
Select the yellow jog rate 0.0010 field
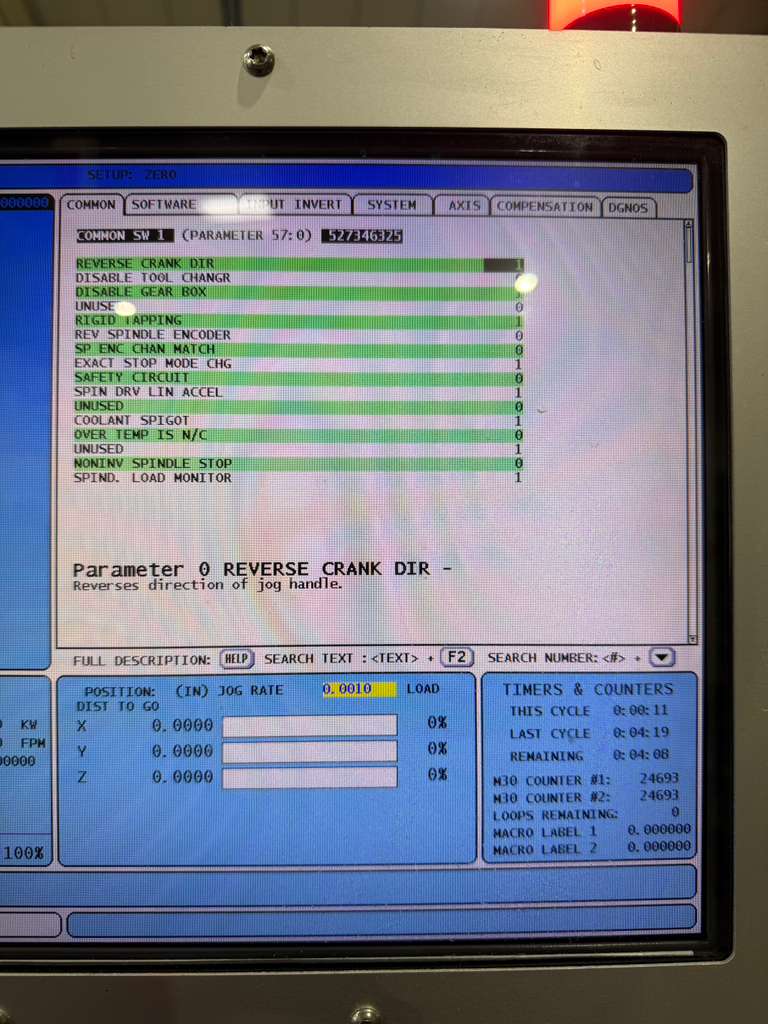coord(358,690)
